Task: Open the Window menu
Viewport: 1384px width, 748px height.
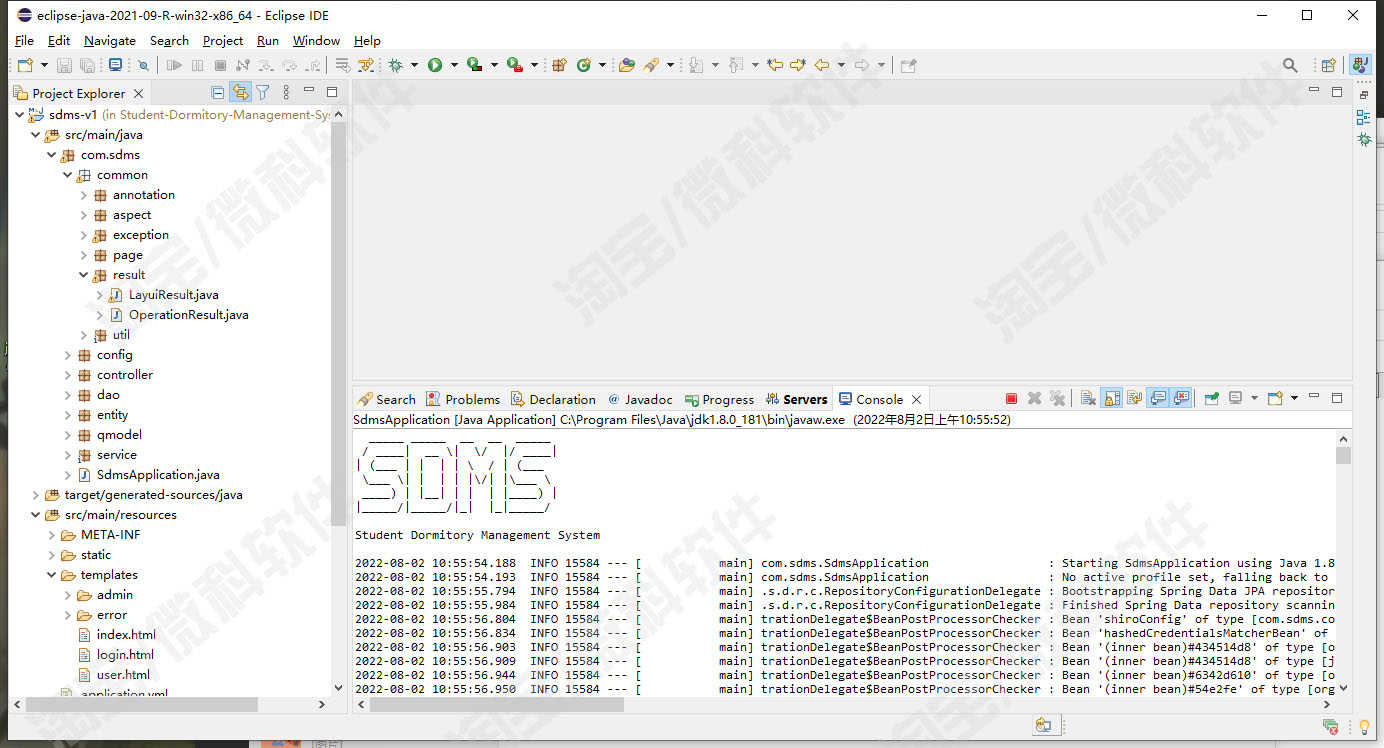Action: (316, 41)
